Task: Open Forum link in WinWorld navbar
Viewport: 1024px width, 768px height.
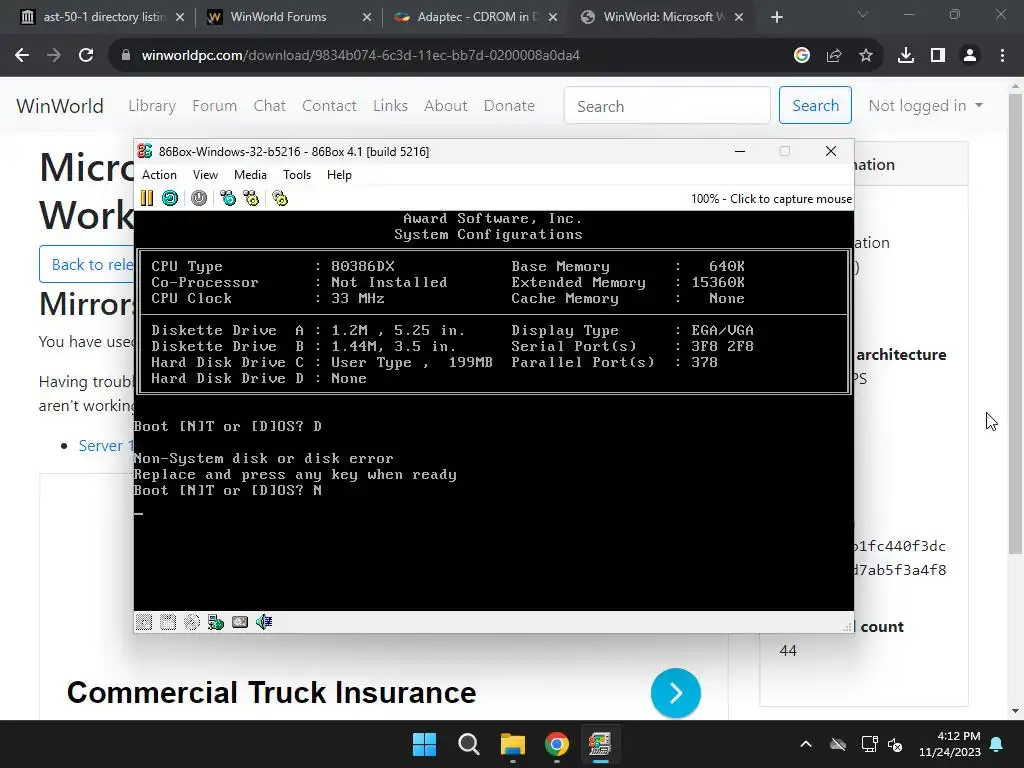Action: click(x=214, y=106)
